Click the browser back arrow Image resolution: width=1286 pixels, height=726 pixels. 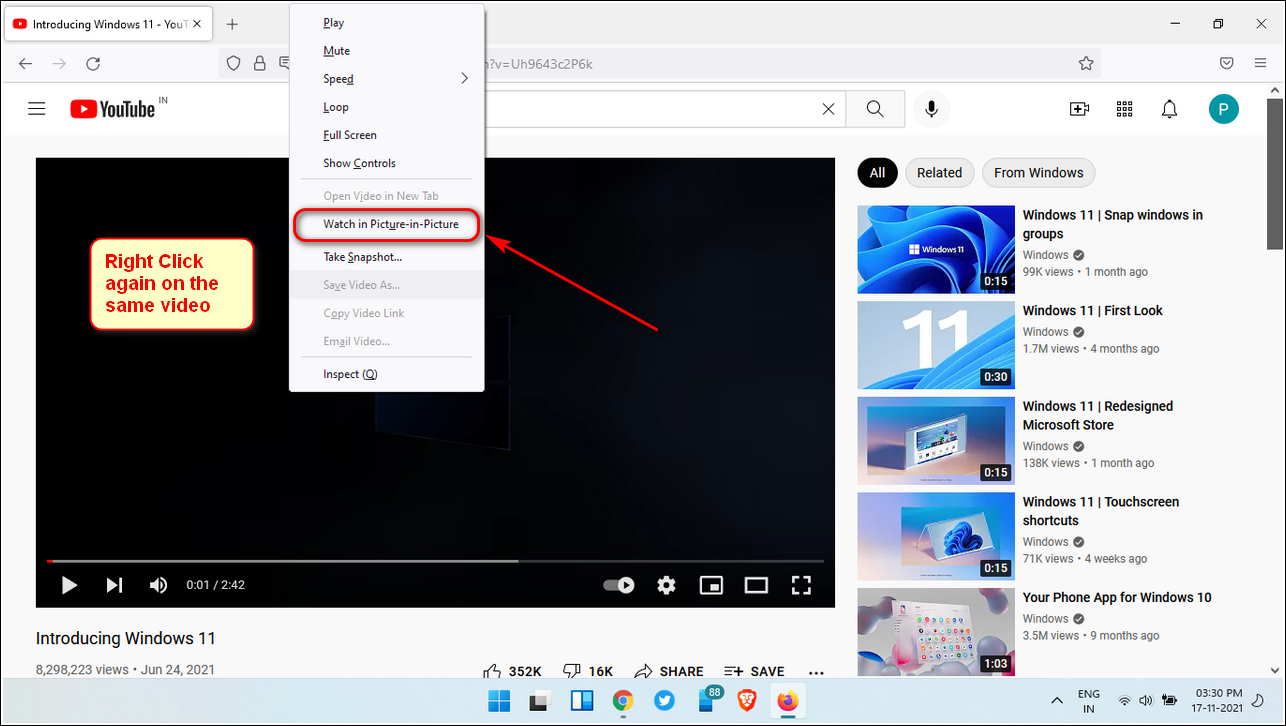[25, 63]
